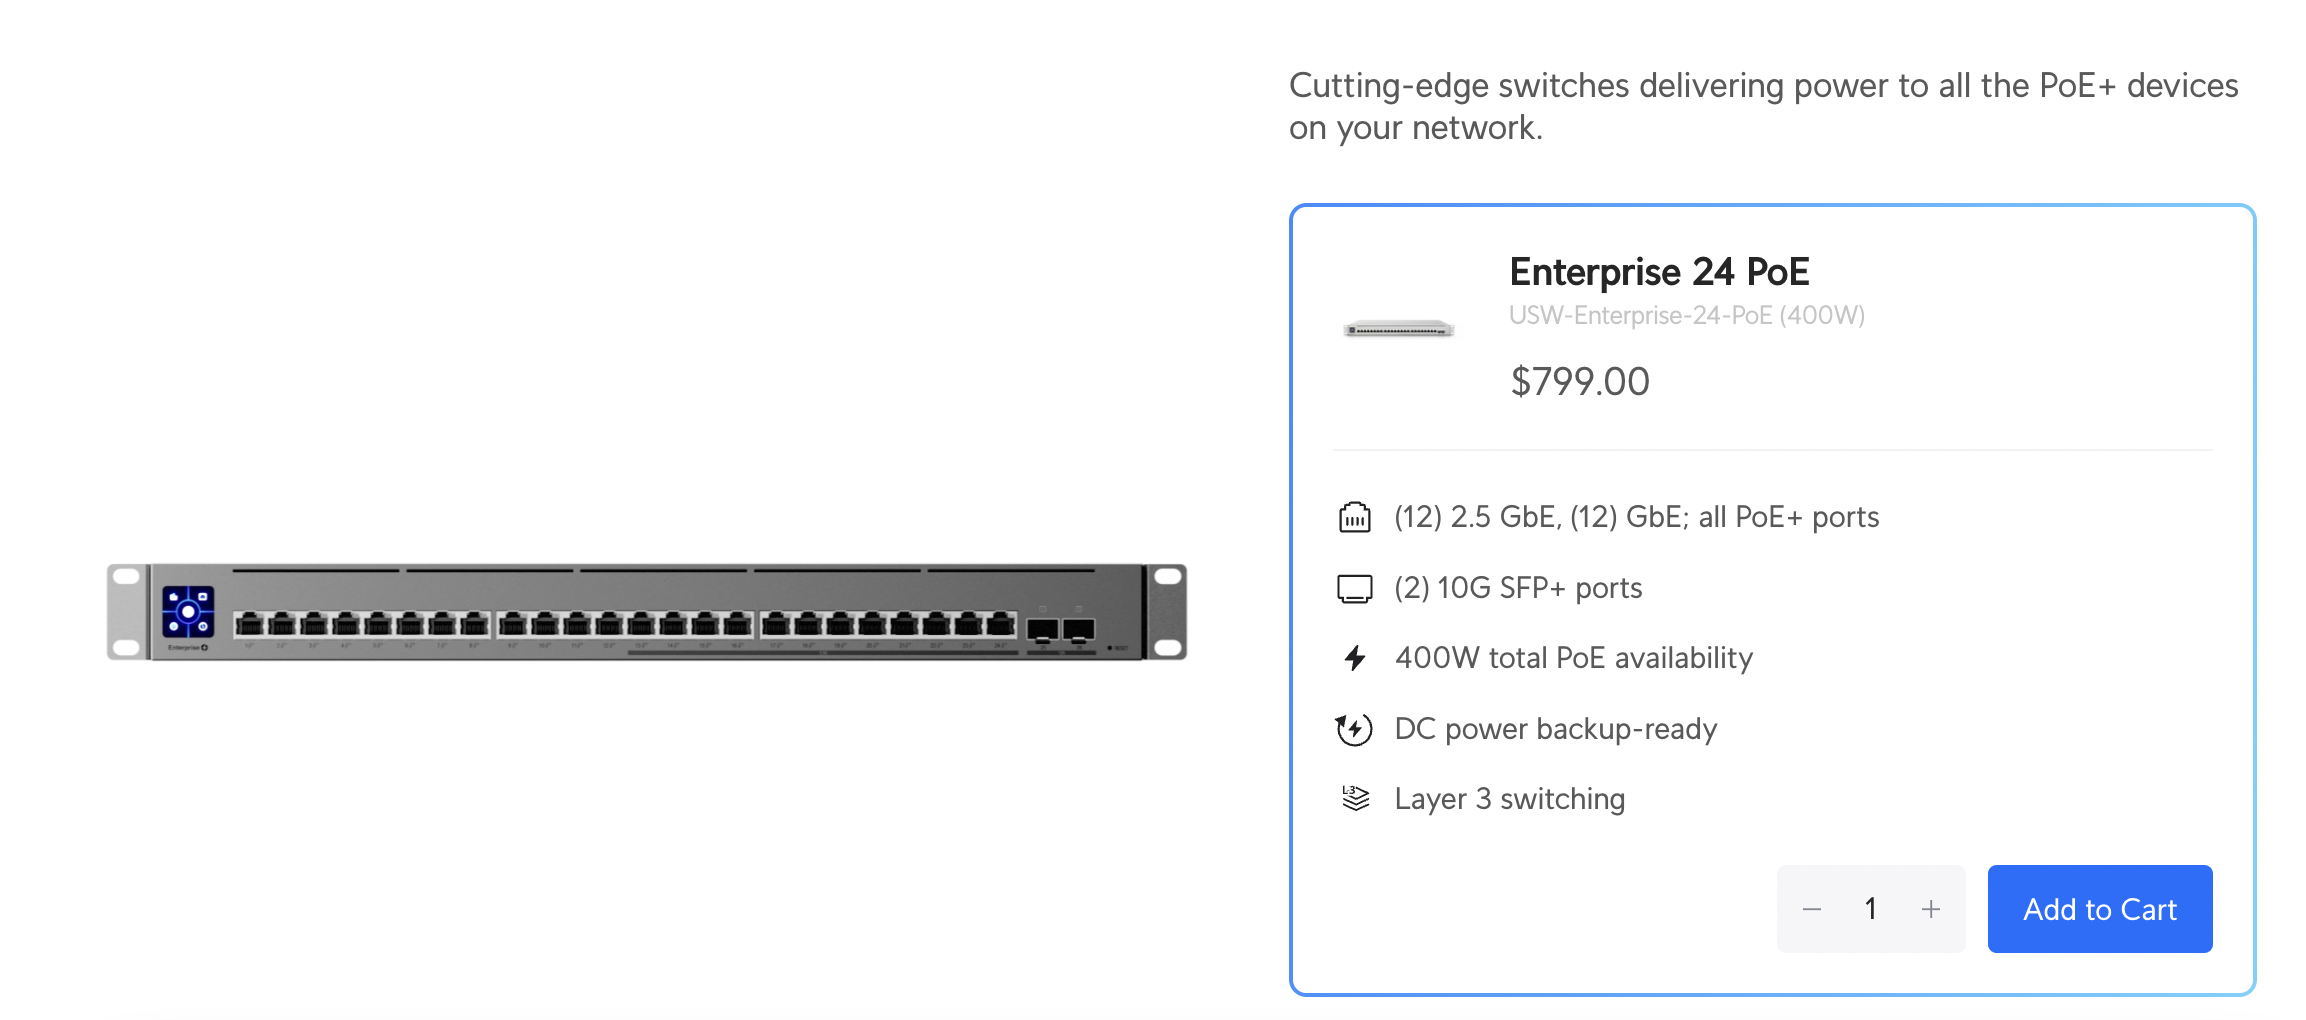
Task: Click the Layer 3 switching icon
Action: tap(1354, 799)
